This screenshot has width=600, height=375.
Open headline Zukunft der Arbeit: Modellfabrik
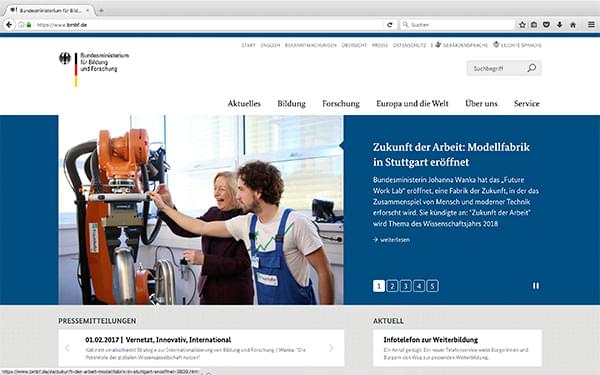(x=452, y=154)
